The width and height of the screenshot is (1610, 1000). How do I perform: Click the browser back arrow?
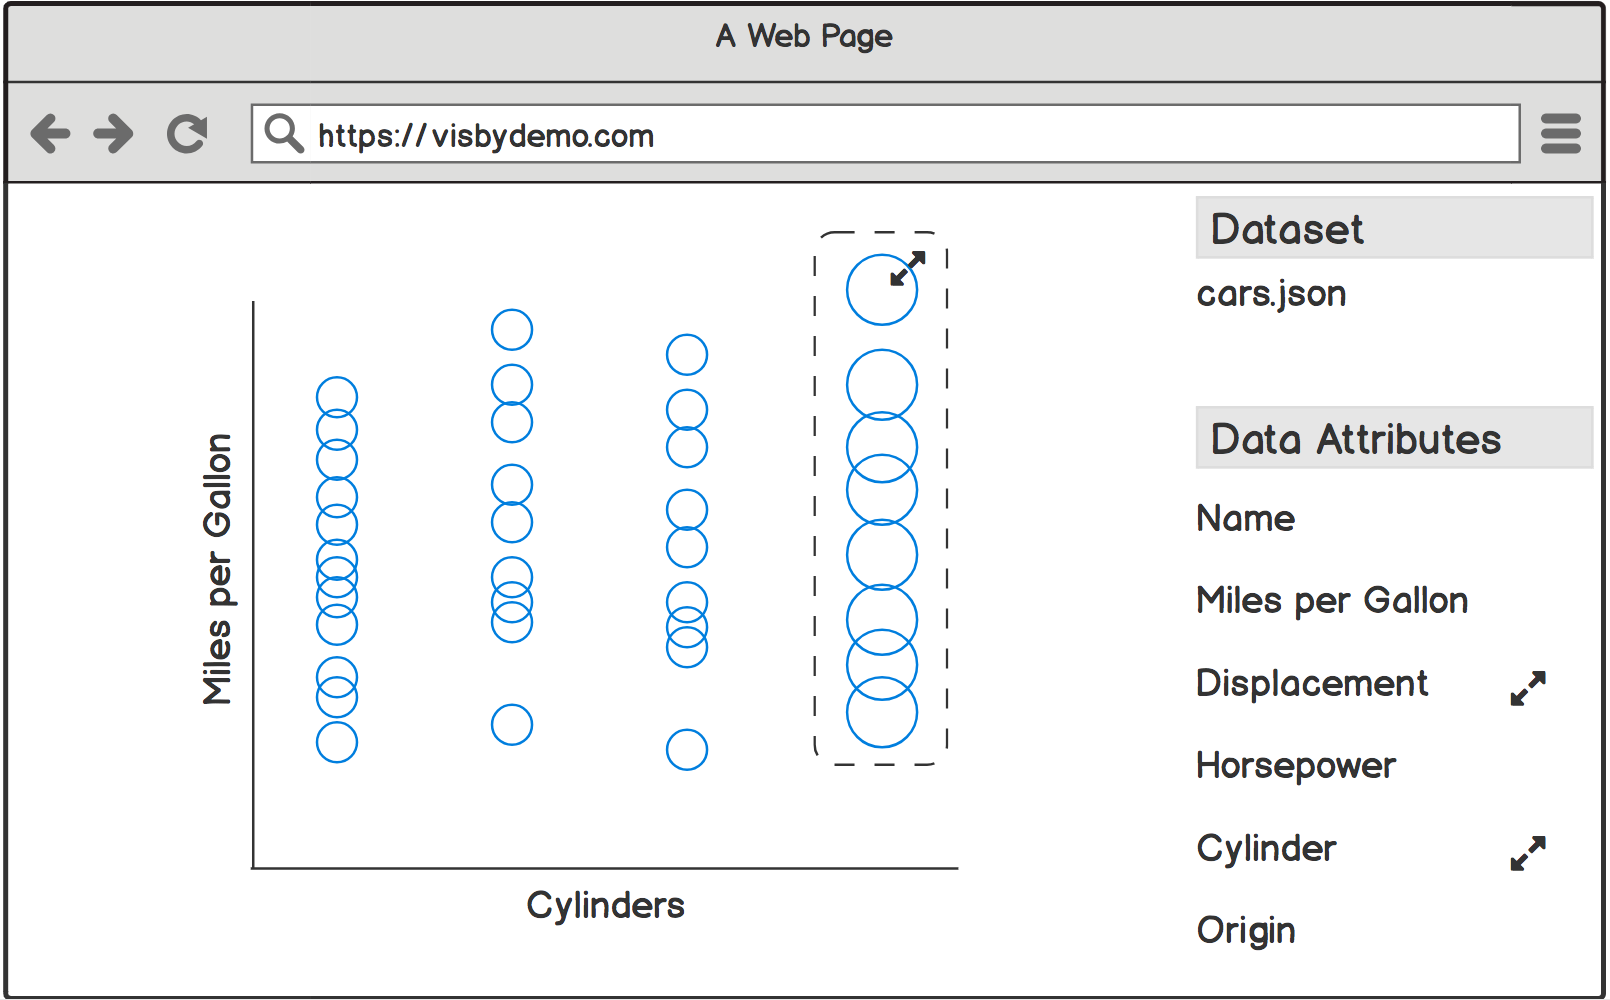point(50,133)
